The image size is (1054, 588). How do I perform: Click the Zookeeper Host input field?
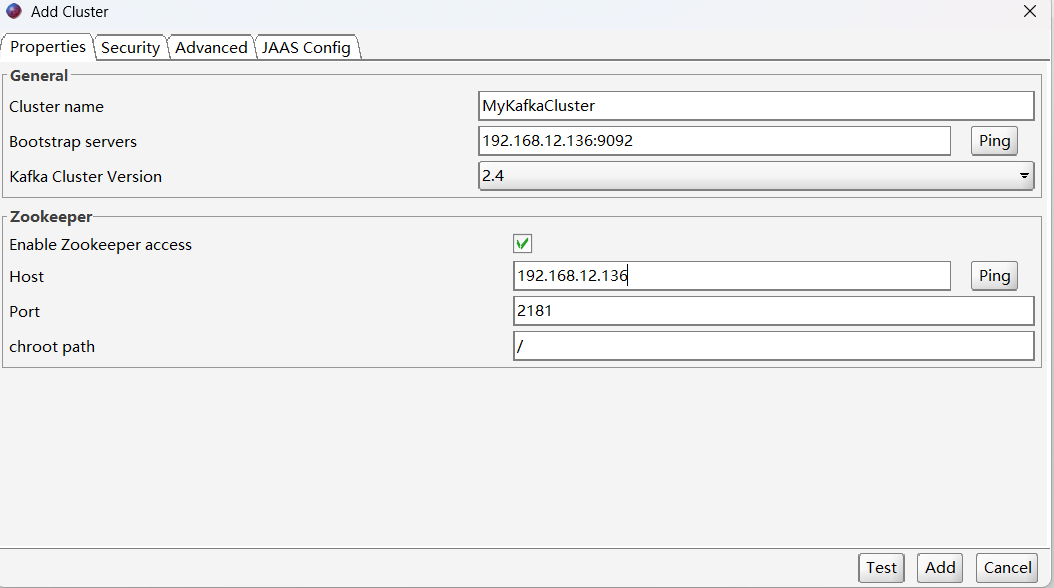pyautogui.click(x=732, y=276)
